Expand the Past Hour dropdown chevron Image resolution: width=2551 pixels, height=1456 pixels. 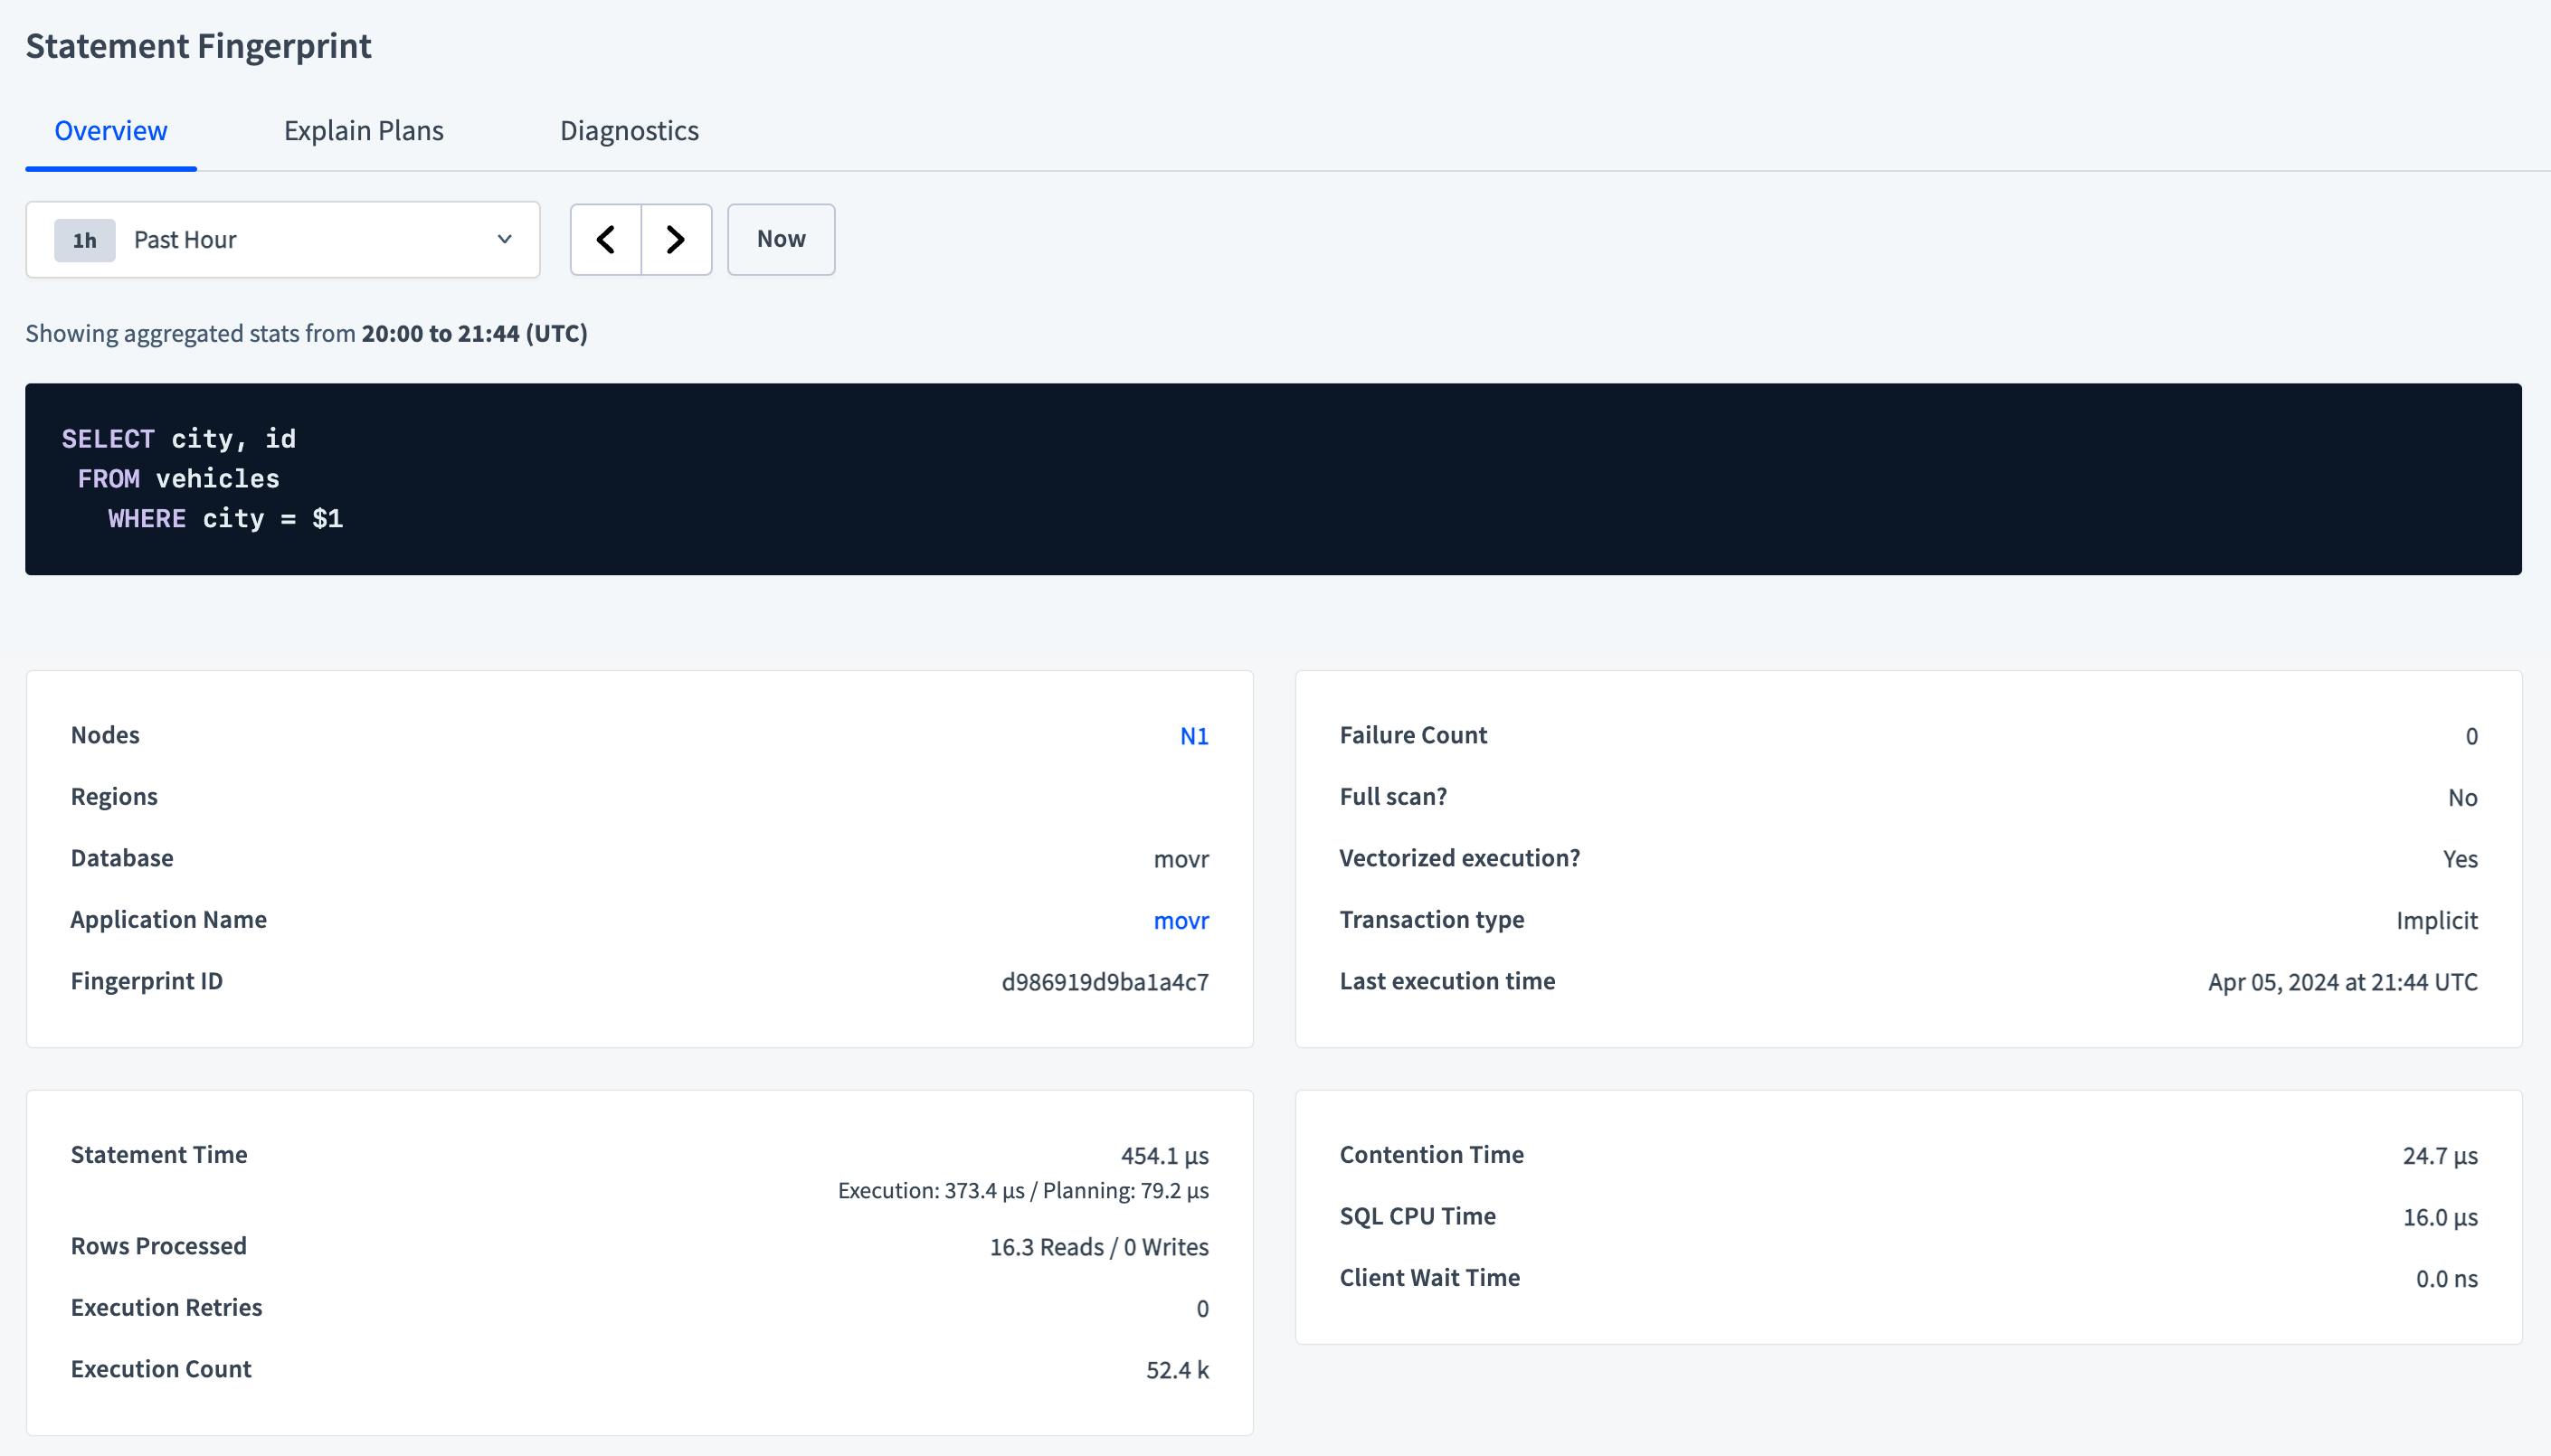coord(504,240)
